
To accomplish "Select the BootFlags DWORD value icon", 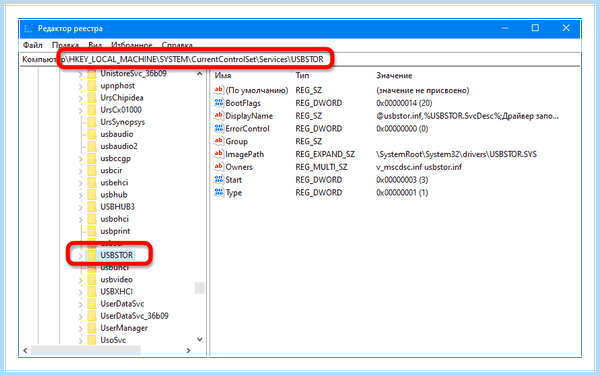I will (218, 103).
